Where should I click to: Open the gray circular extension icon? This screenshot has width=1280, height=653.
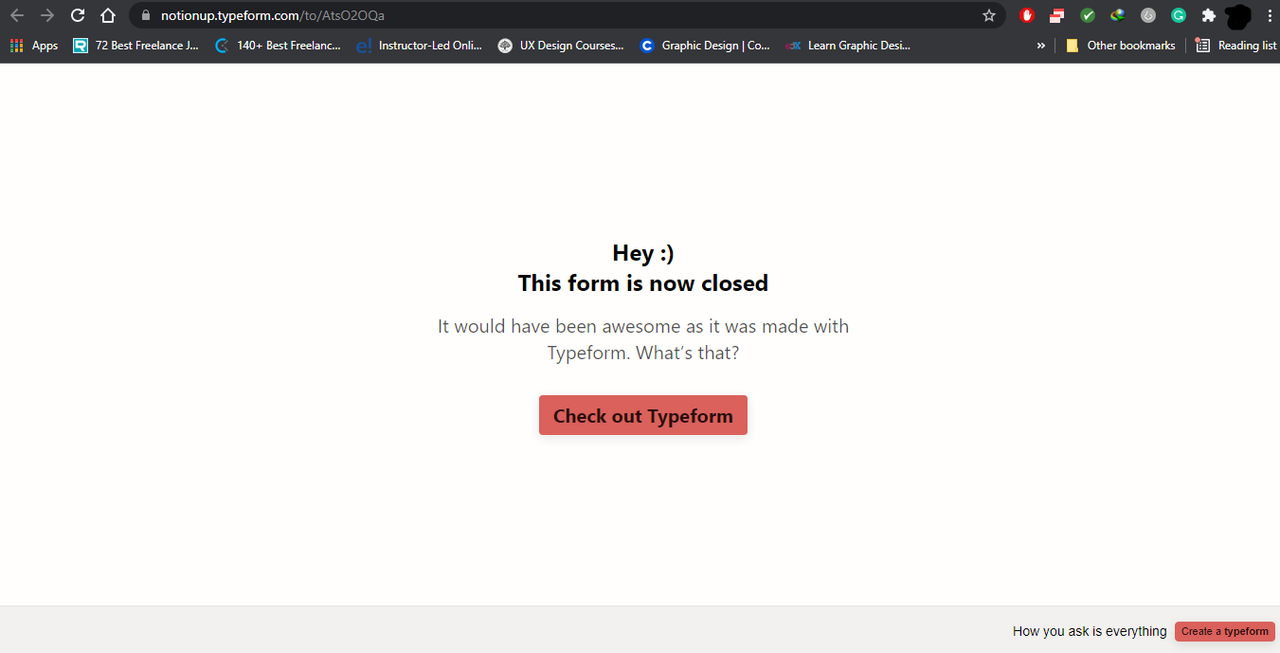[x=1148, y=15]
